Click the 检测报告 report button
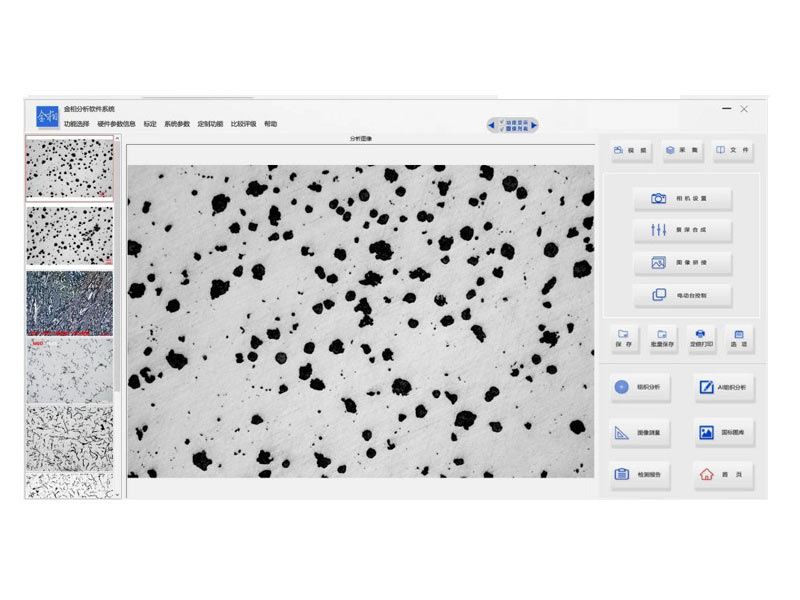Viewport: 800px width, 600px height. coord(641,474)
